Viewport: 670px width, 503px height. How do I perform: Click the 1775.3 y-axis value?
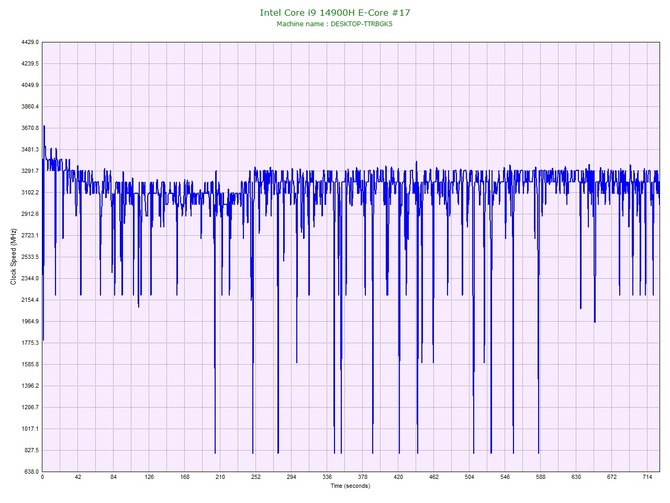pyautogui.click(x=30, y=343)
